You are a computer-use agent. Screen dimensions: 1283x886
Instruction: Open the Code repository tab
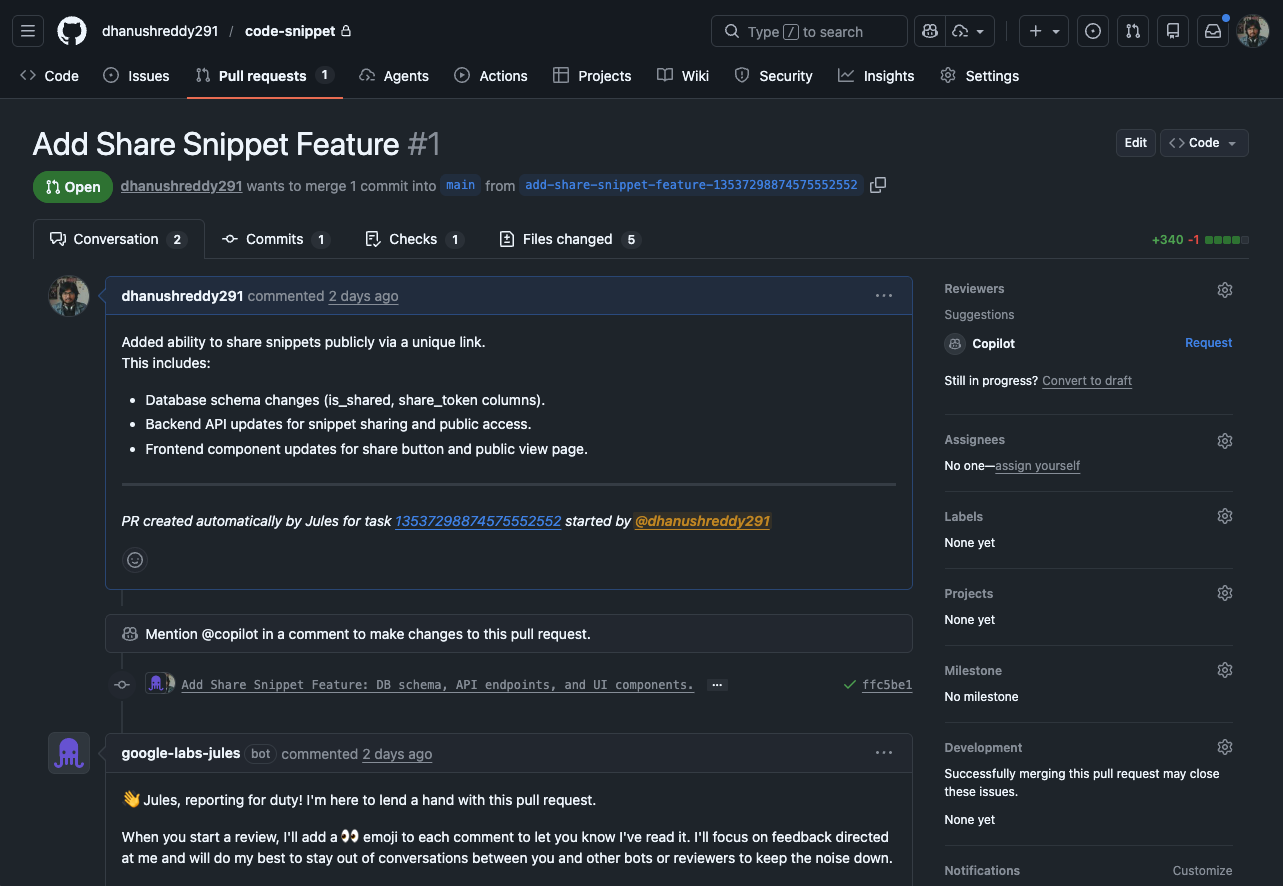point(49,76)
